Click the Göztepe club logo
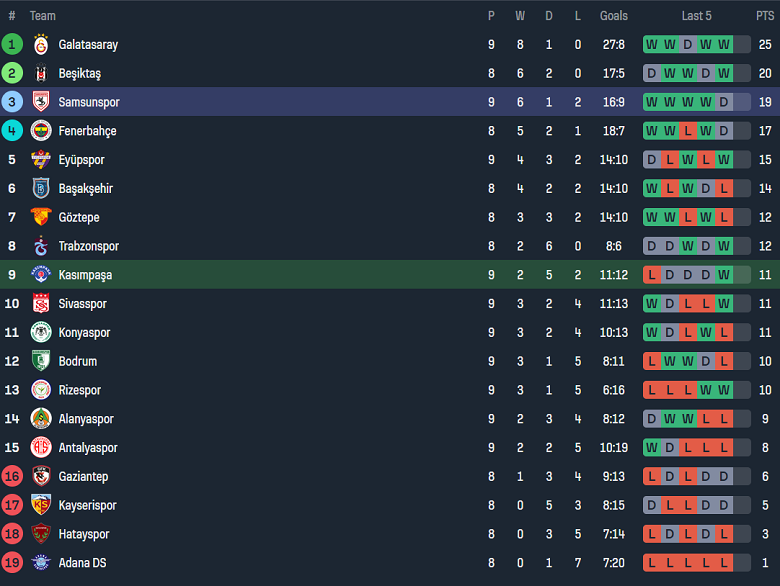Screen dimensions: 780x586 [x=41, y=217]
